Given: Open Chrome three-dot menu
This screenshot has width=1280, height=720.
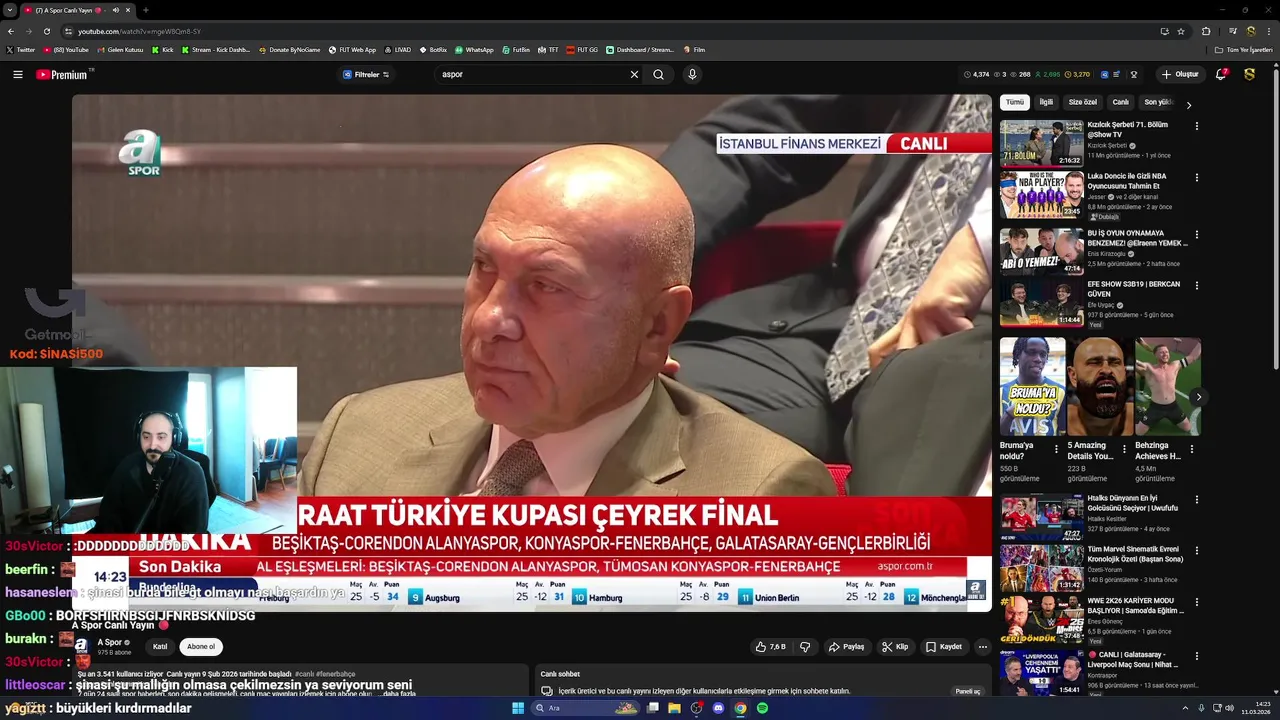Looking at the screenshot, I should (1268, 31).
